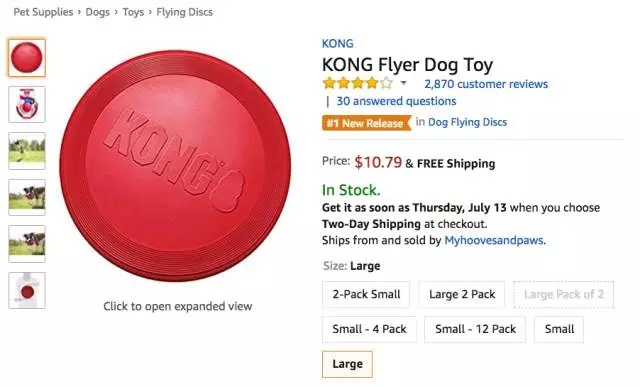
Task: Go to Flying Discs breadcrumb
Action: (x=184, y=12)
